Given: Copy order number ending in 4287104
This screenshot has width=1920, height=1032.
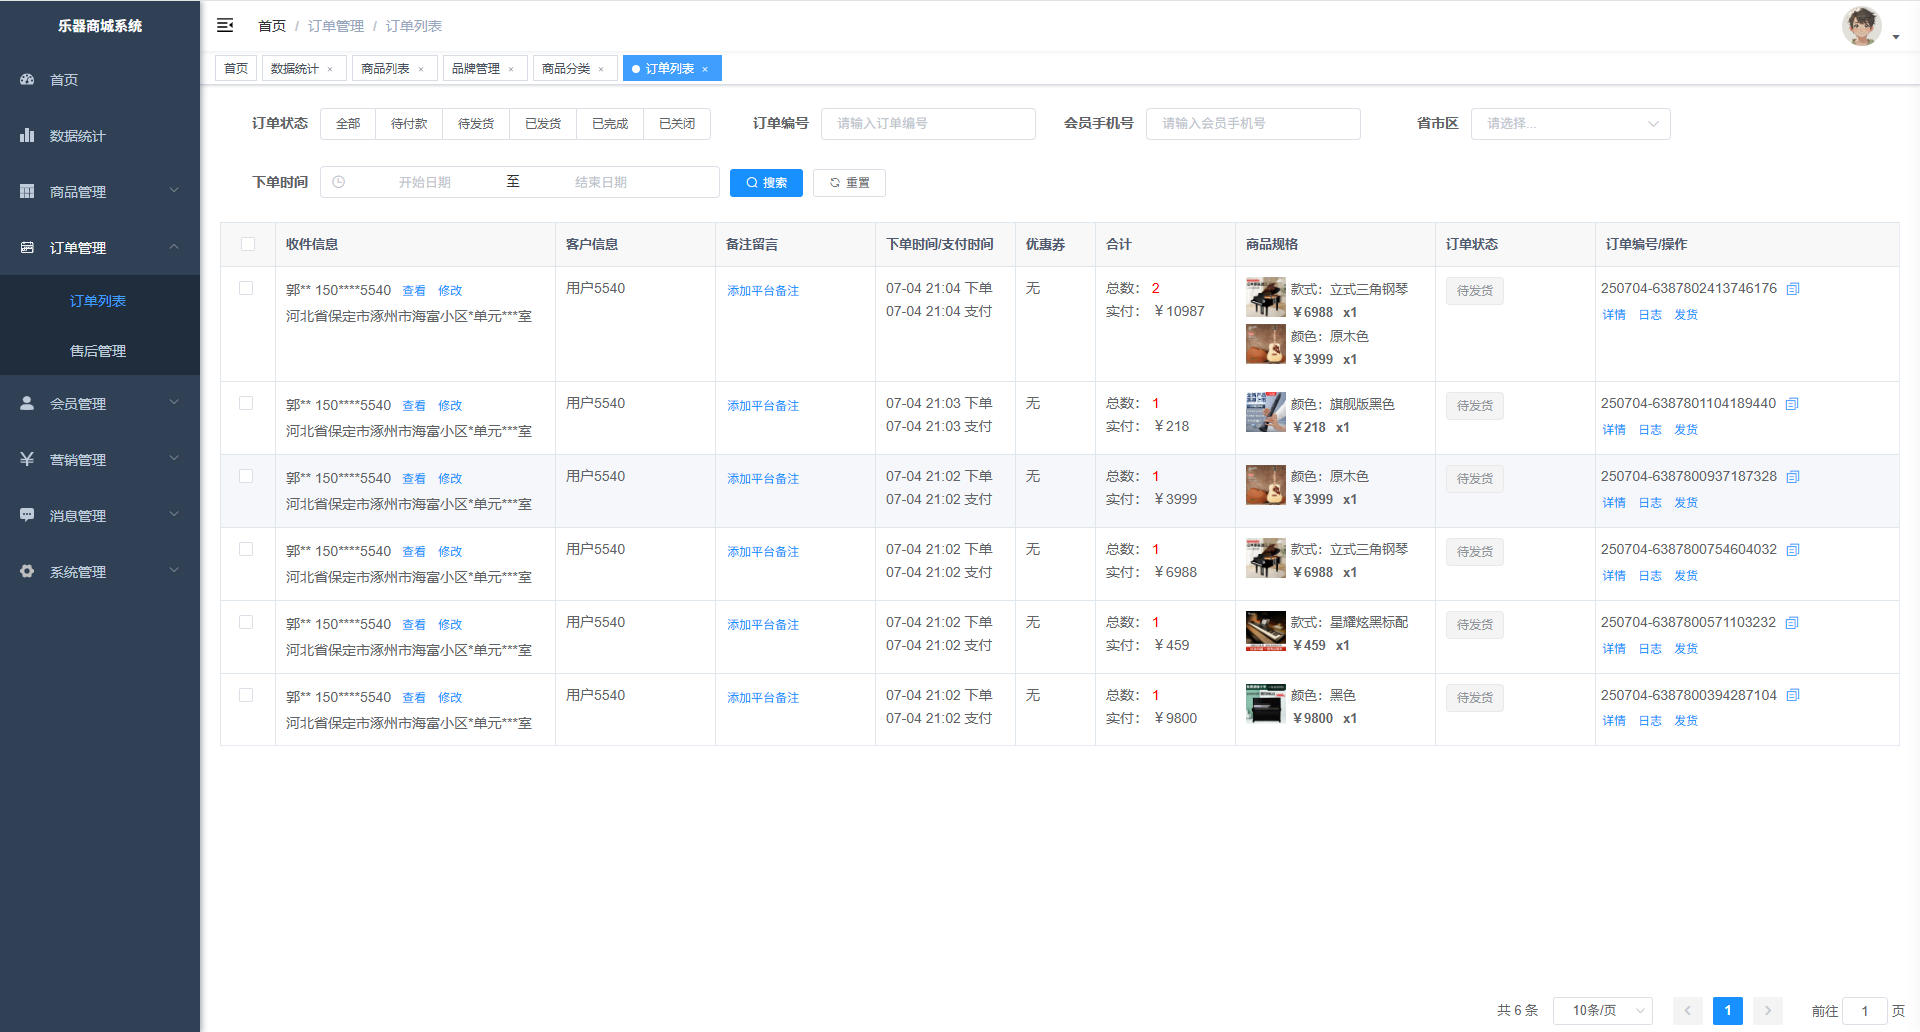Looking at the screenshot, I should 1793,696.
